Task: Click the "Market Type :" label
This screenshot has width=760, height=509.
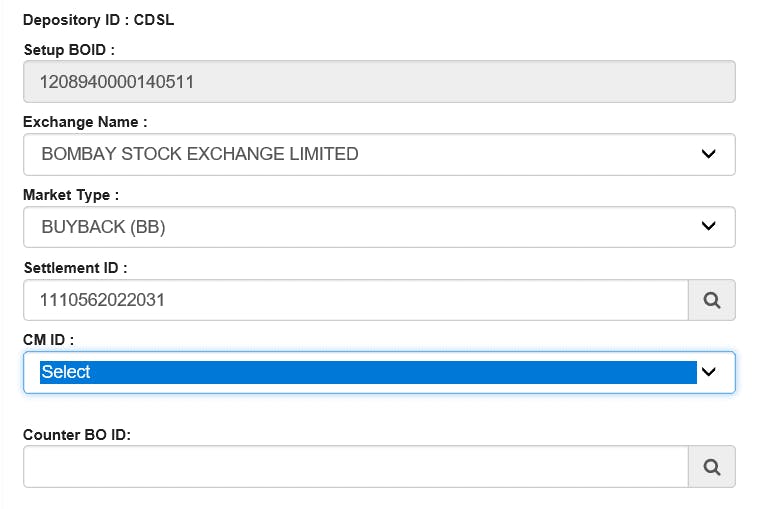Action: click(x=71, y=195)
